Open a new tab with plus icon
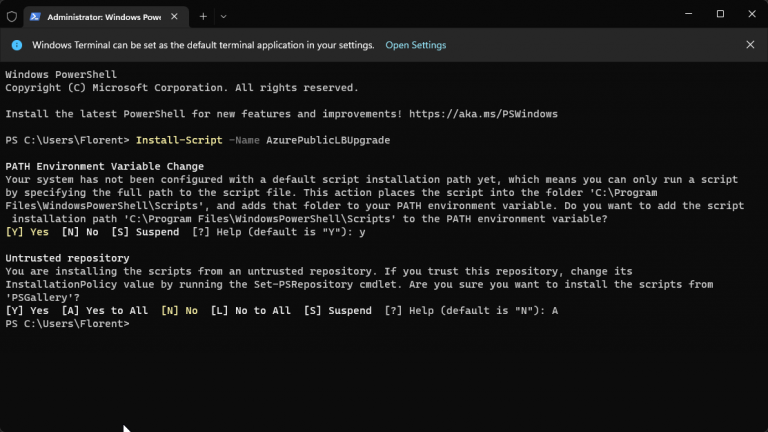The image size is (768, 432). pyautogui.click(x=203, y=17)
